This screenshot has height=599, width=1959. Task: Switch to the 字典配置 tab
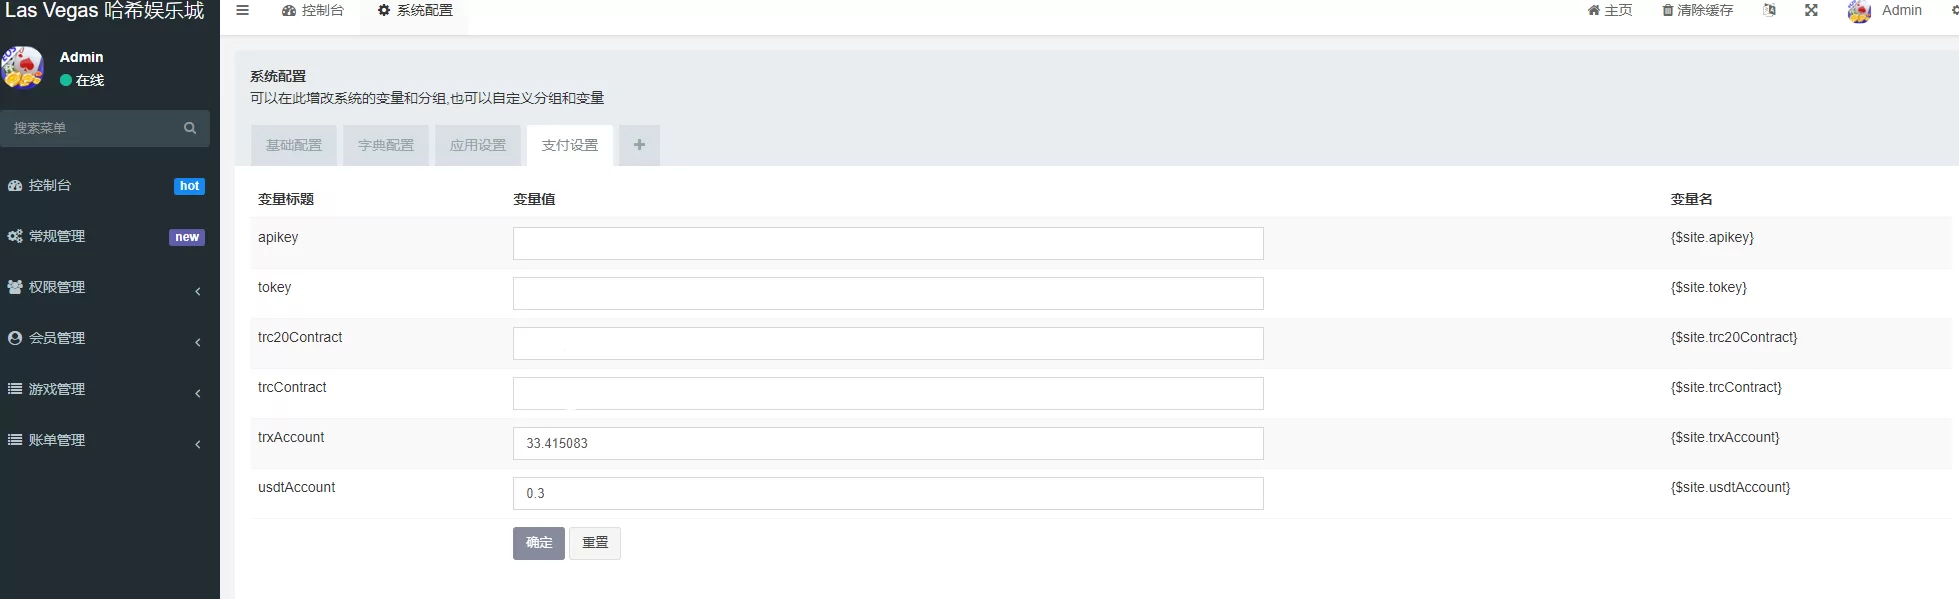(386, 145)
